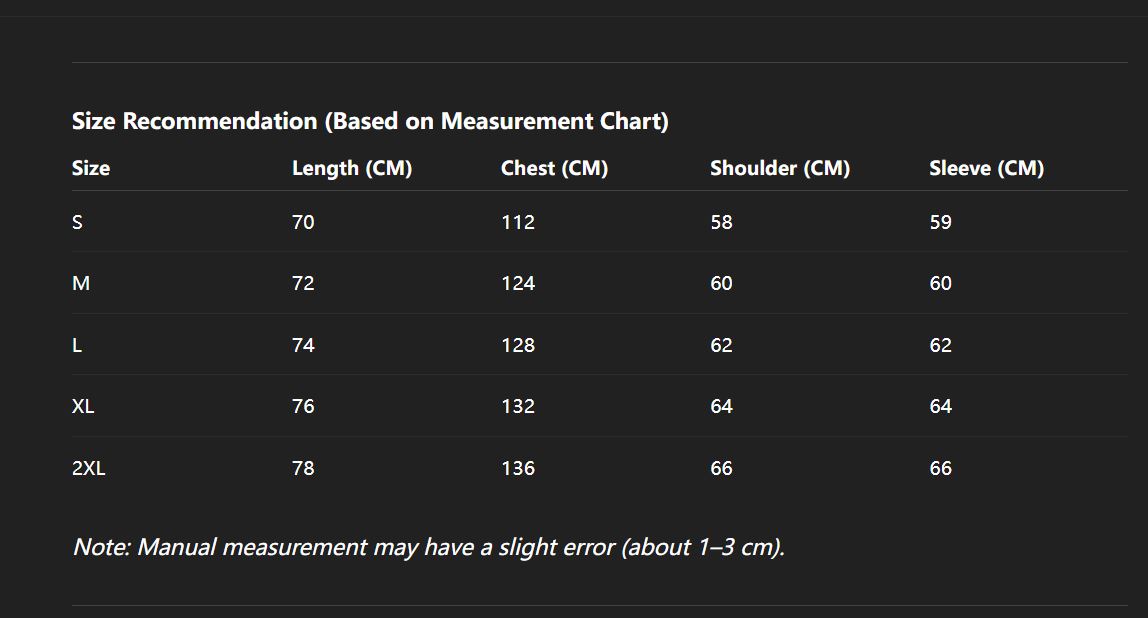Screen dimensions: 1148x618
Task: Click the length value 78
Action: 303,468
